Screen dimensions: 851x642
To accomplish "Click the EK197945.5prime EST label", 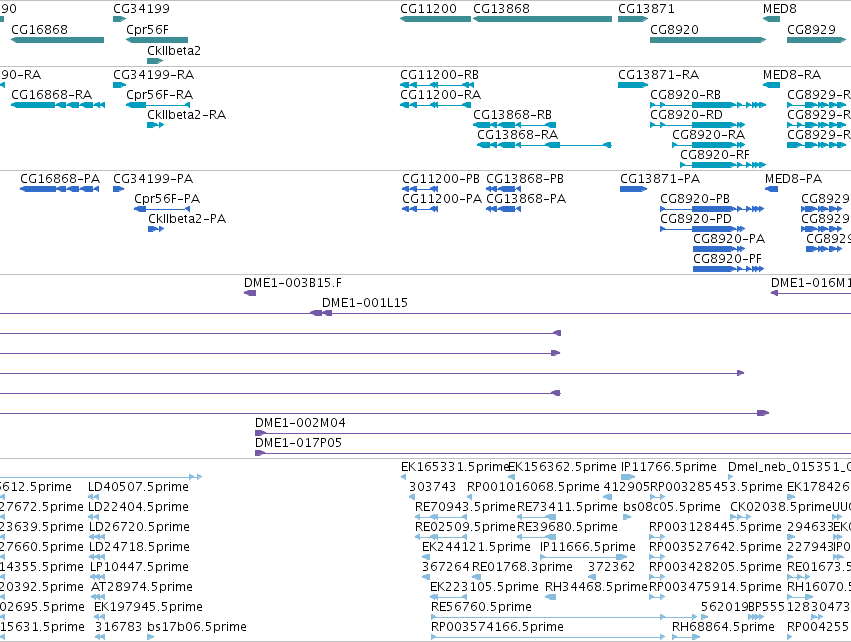I will point(148,607).
